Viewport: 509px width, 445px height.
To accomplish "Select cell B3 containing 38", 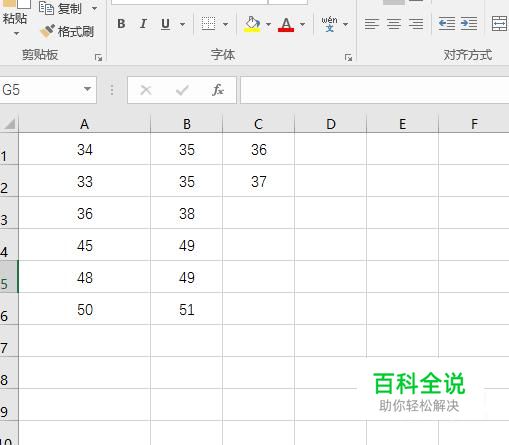I will [x=187, y=213].
